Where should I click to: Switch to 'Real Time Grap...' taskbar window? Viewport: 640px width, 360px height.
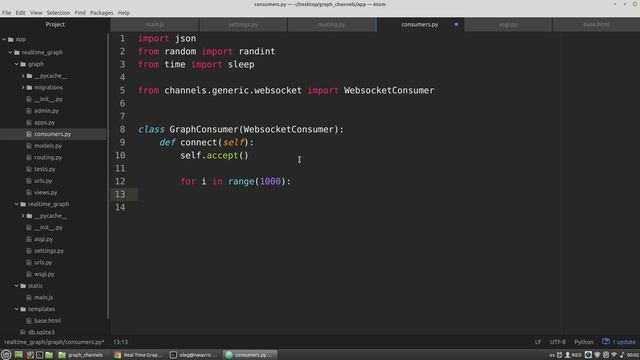pyautogui.click(x=138, y=355)
